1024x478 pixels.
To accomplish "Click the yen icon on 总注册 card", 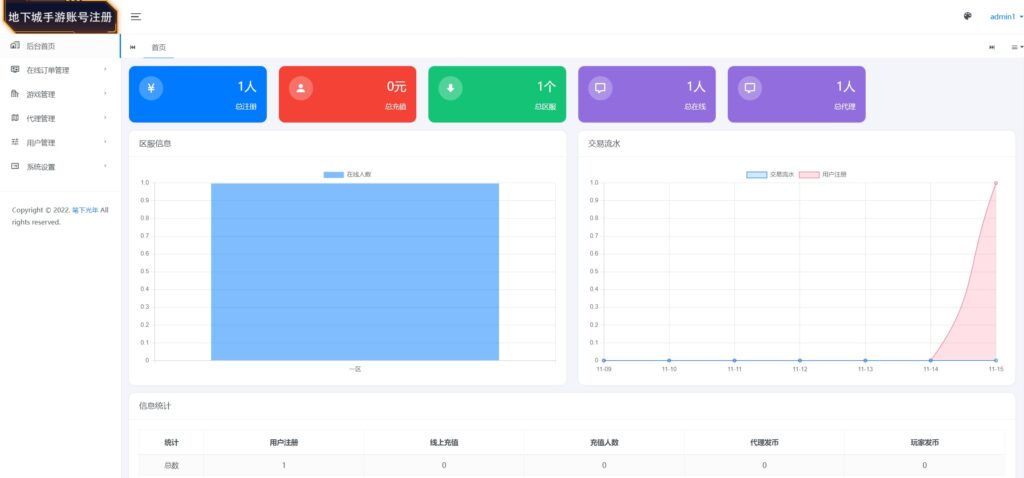I will (x=151, y=88).
